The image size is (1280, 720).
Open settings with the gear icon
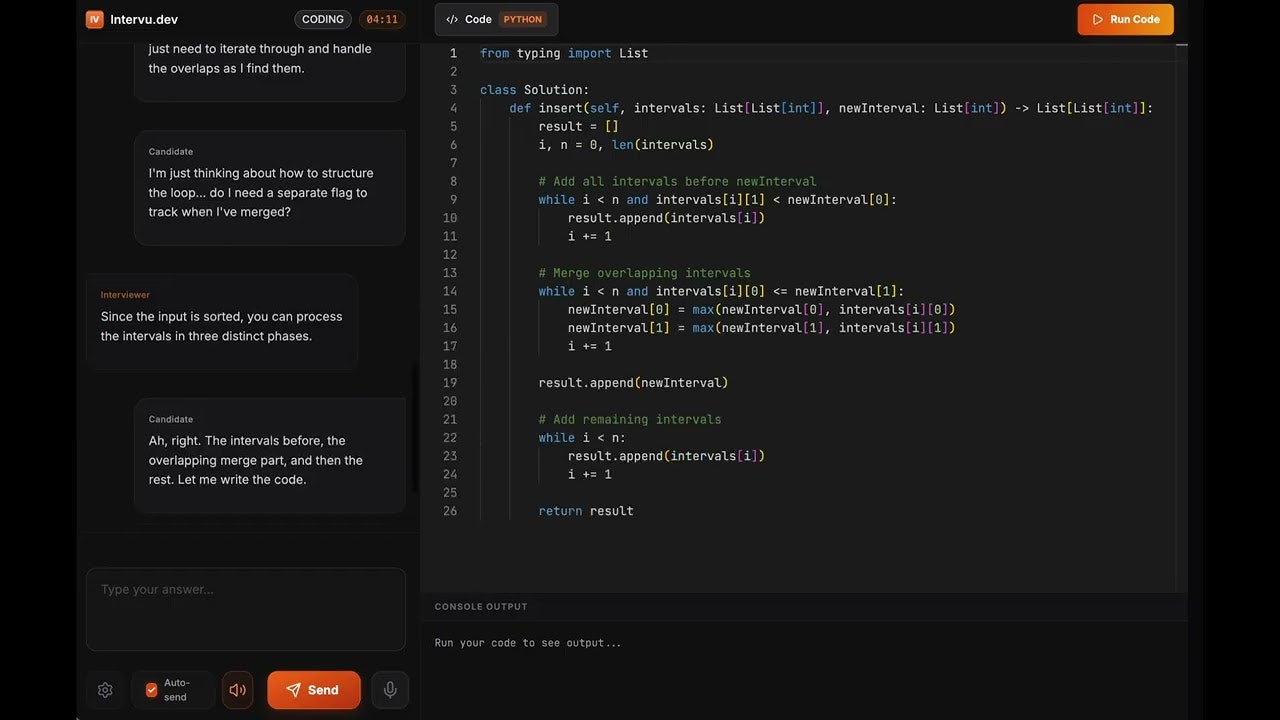[x=105, y=690]
